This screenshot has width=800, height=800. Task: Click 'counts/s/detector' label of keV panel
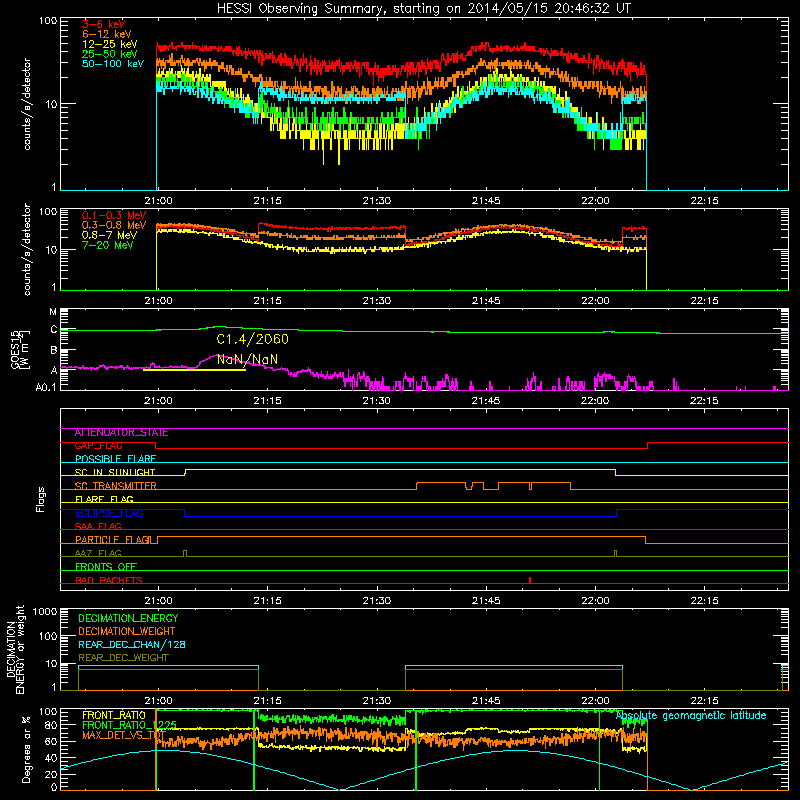(x=27, y=104)
